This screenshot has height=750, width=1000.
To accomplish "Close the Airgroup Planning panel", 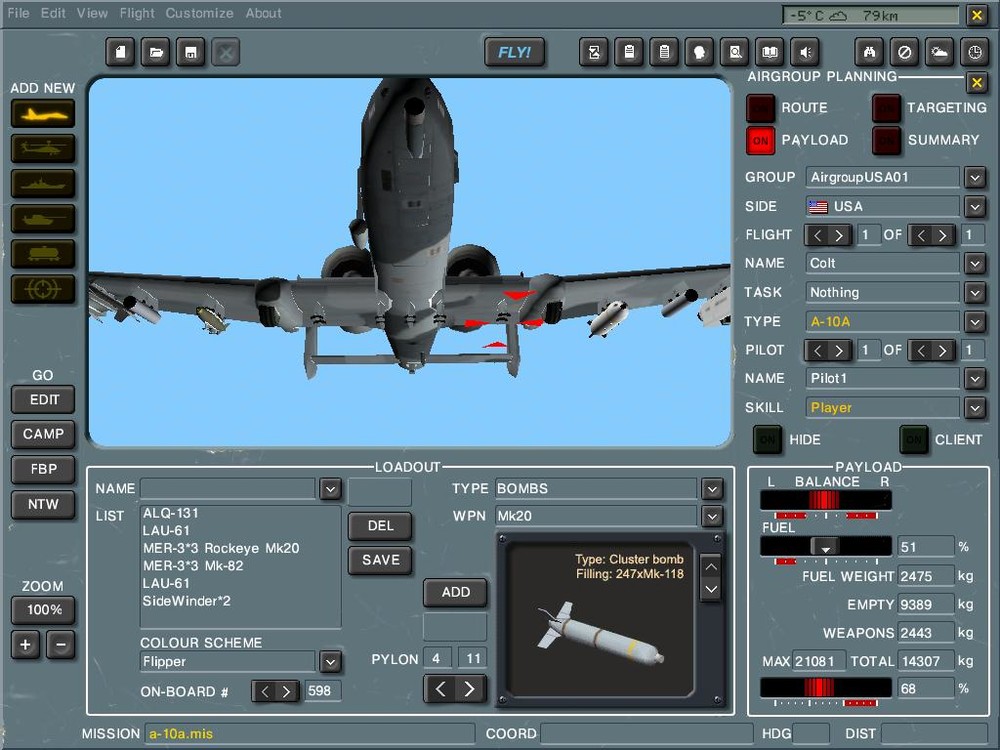I will pyautogui.click(x=976, y=83).
